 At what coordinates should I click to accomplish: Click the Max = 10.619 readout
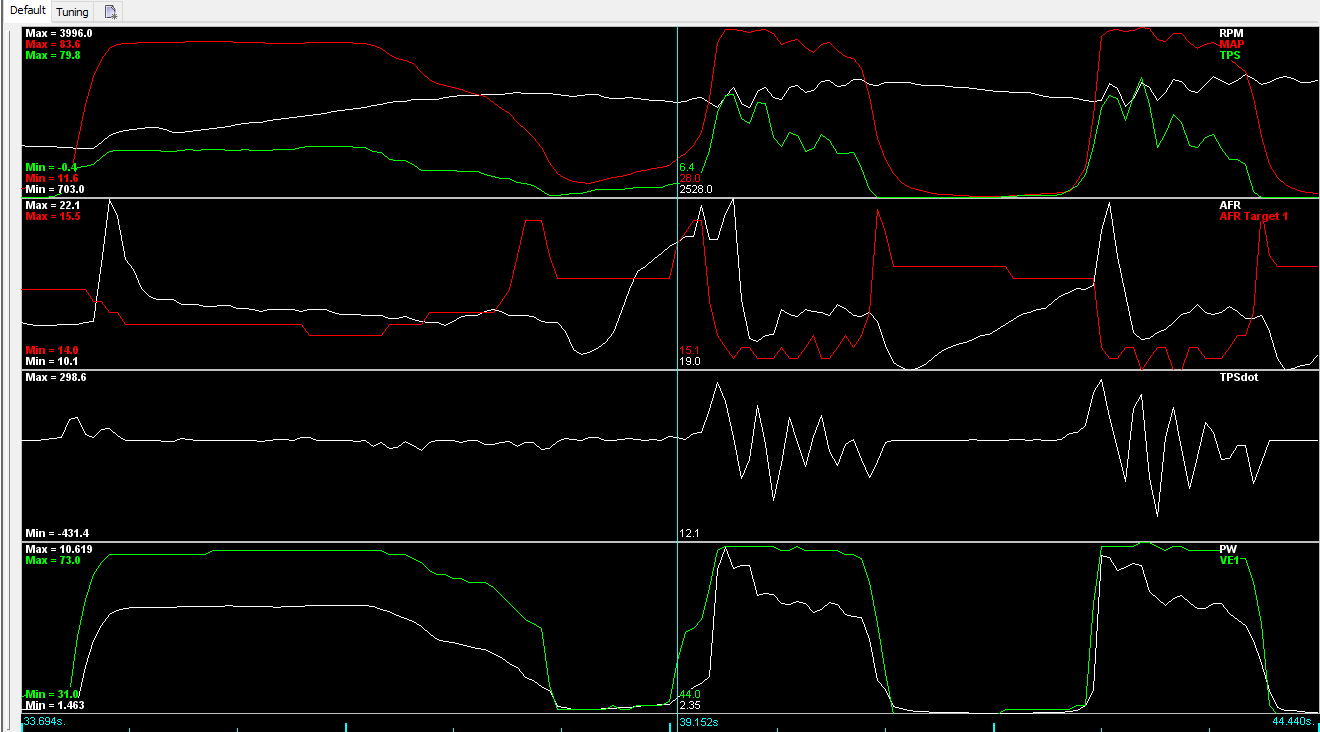pos(59,550)
